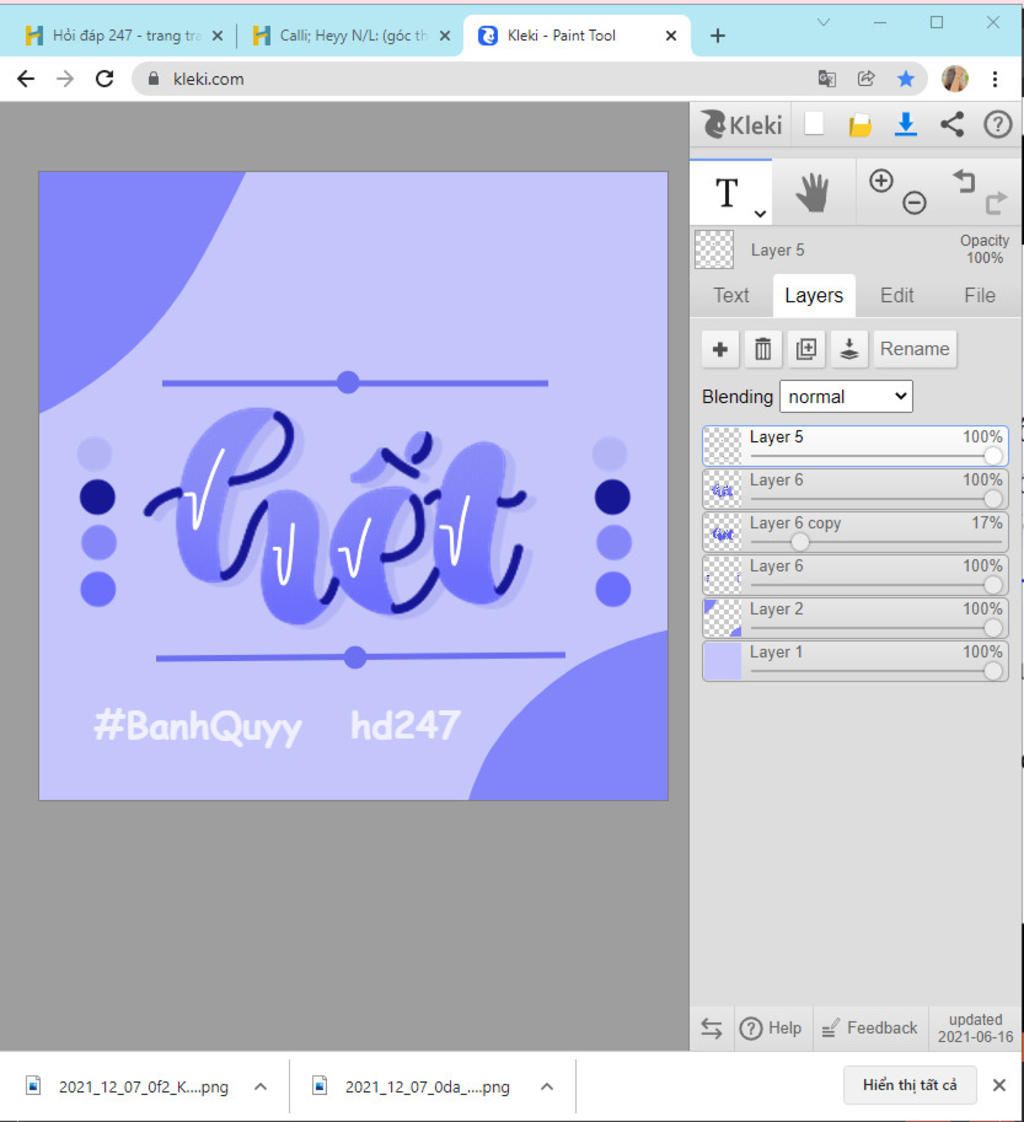Create a new image with the blank page icon

point(814,125)
